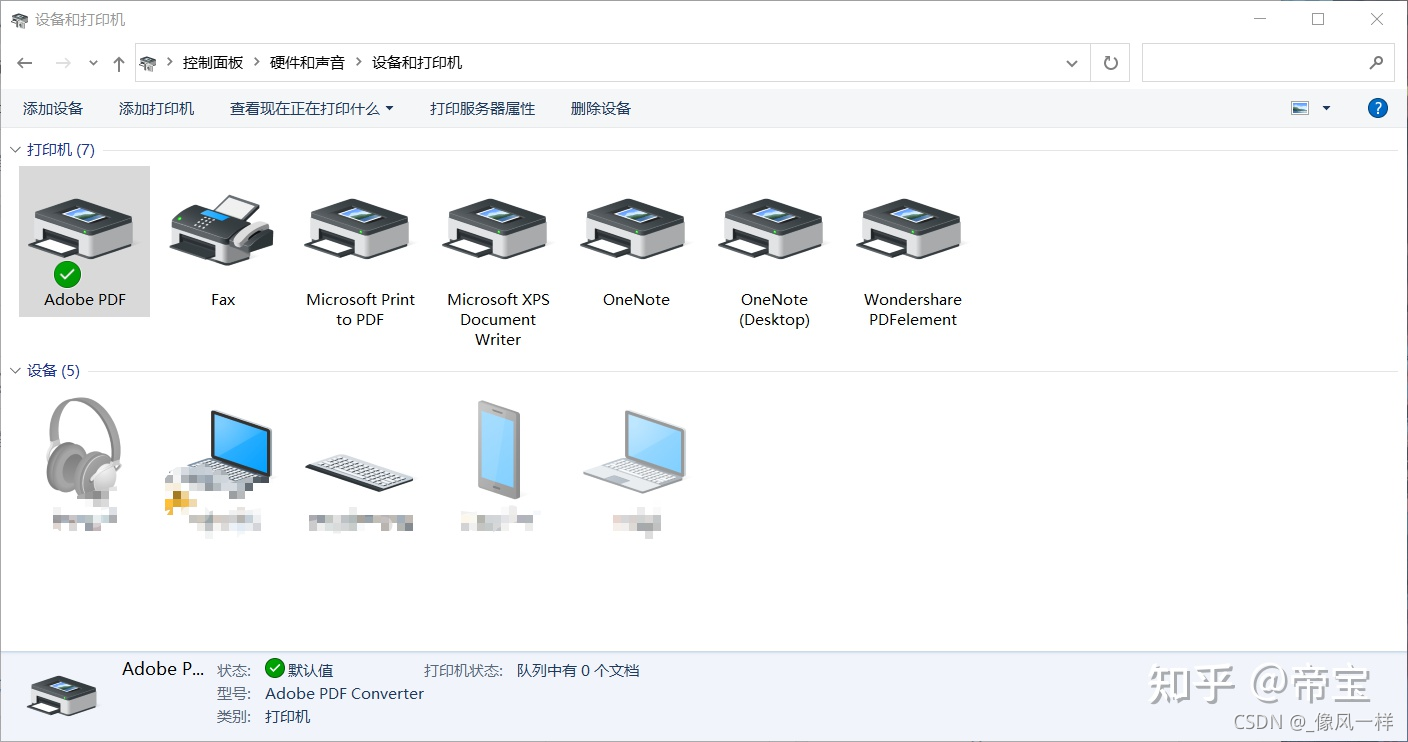Collapse the 设备 (5) group
This screenshot has width=1408, height=742.
pos(15,371)
